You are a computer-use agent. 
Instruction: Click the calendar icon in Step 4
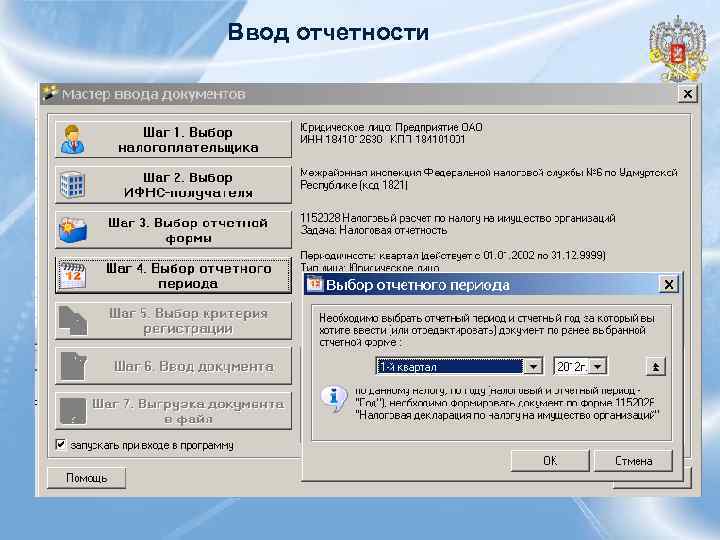click(73, 276)
